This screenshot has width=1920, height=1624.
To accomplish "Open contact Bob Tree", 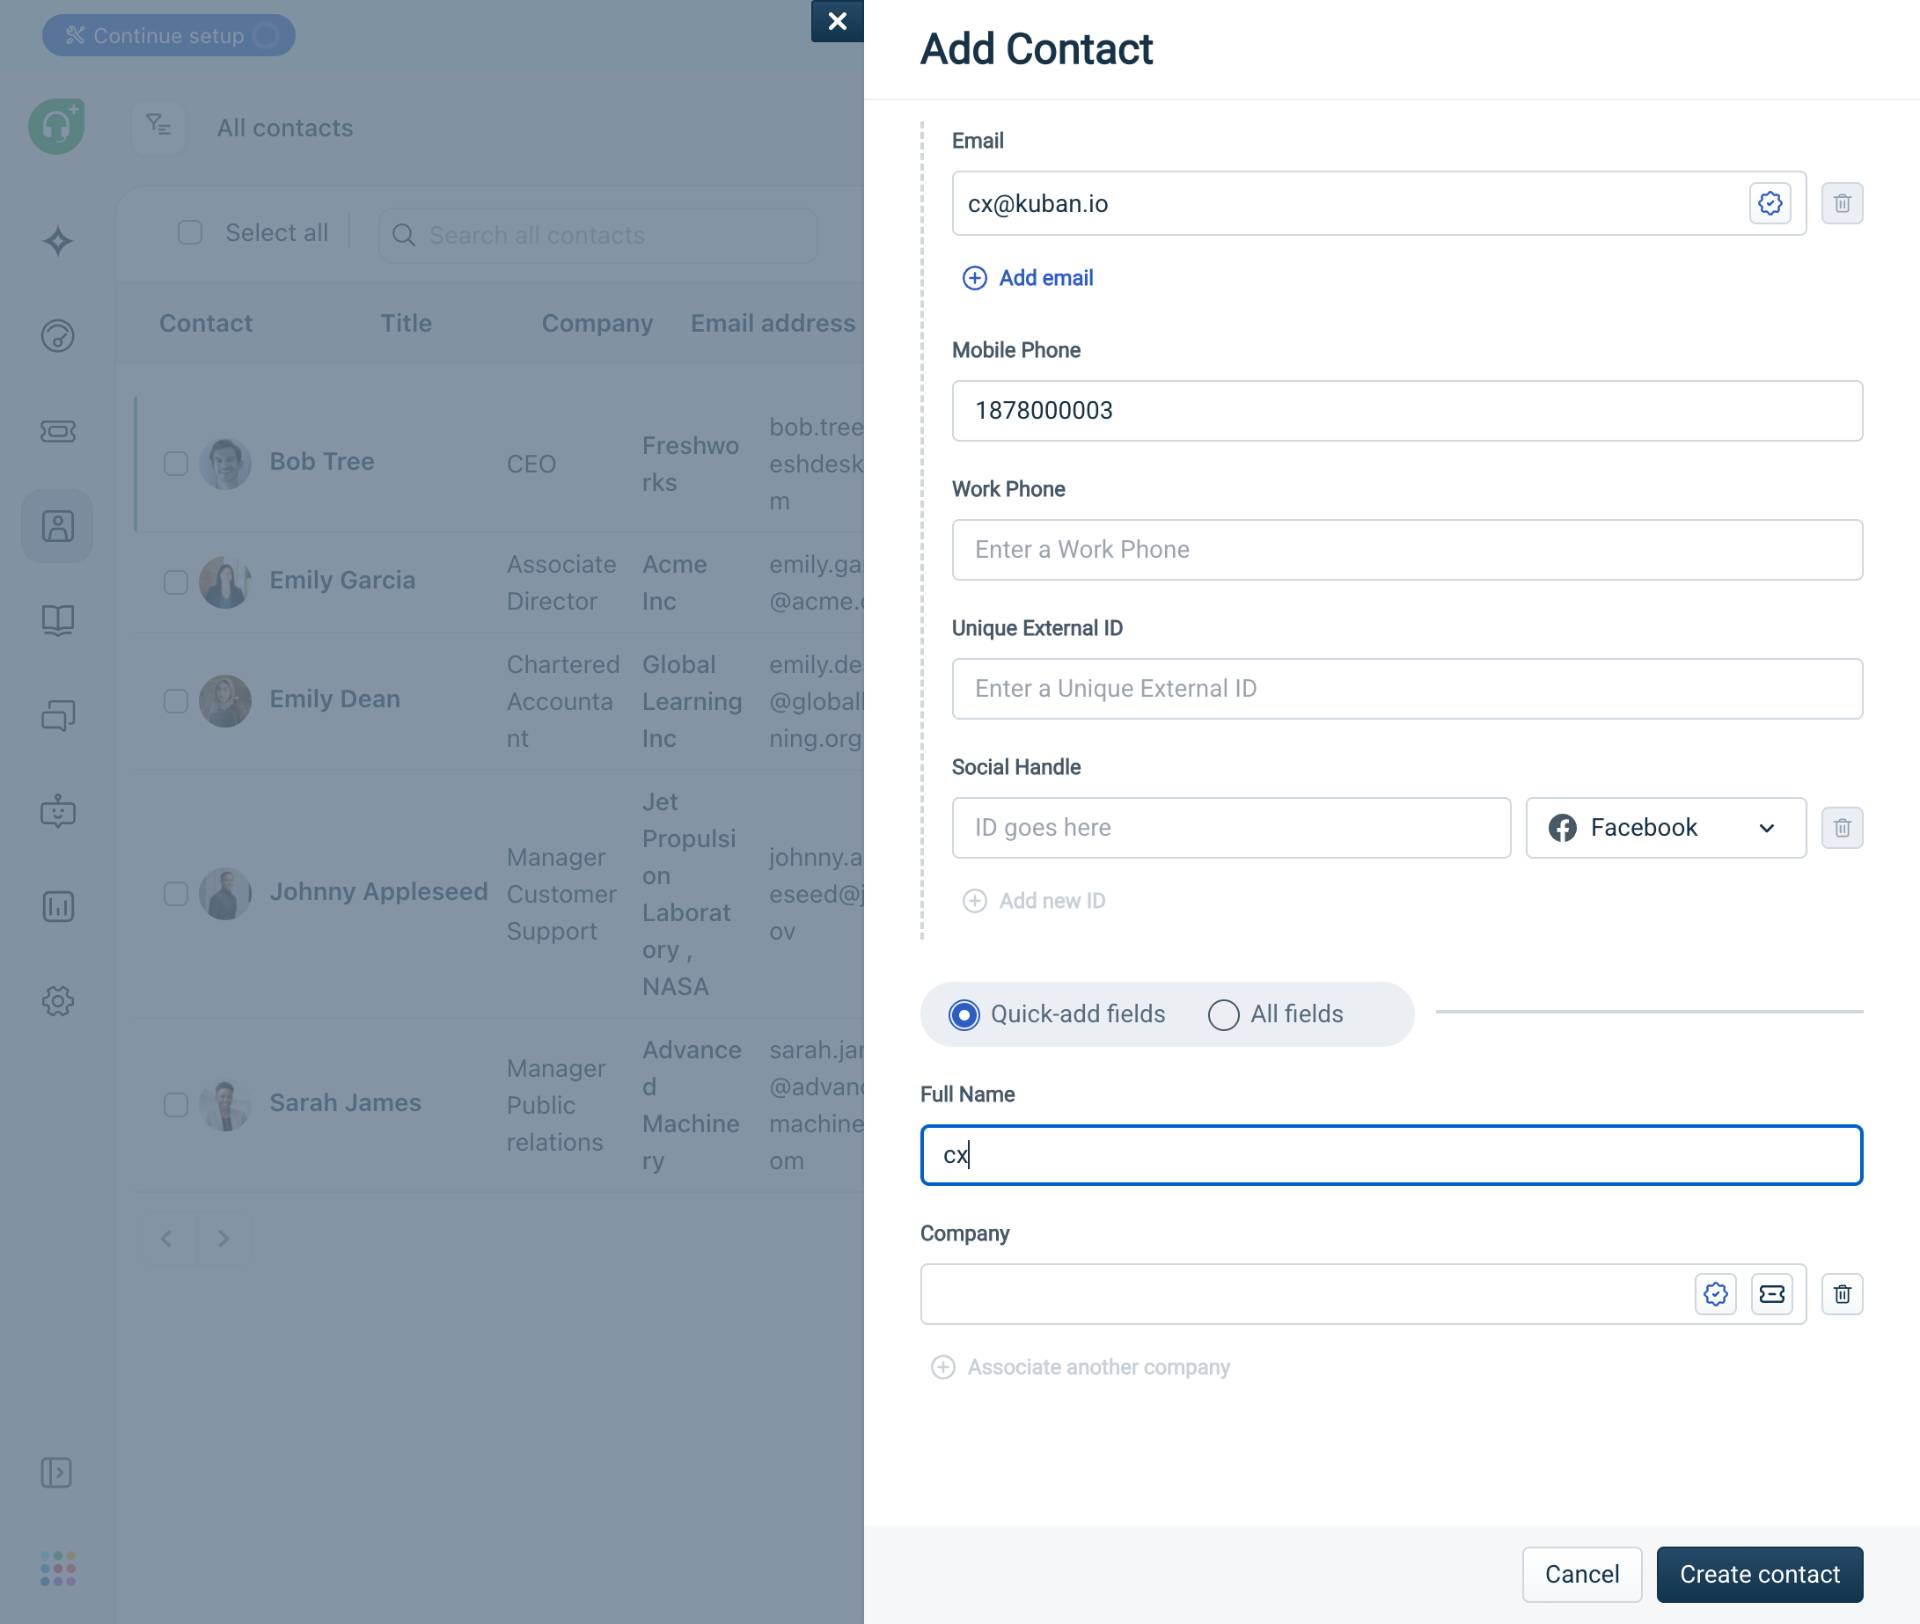I will (321, 461).
